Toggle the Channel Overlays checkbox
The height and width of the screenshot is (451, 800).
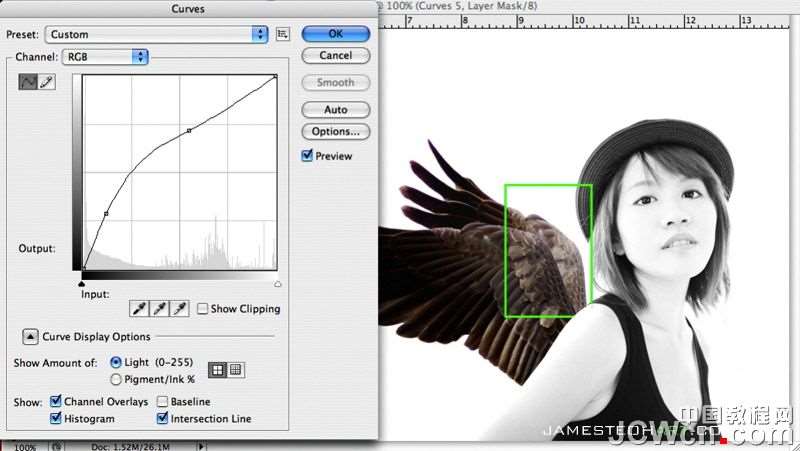click(56, 402)
